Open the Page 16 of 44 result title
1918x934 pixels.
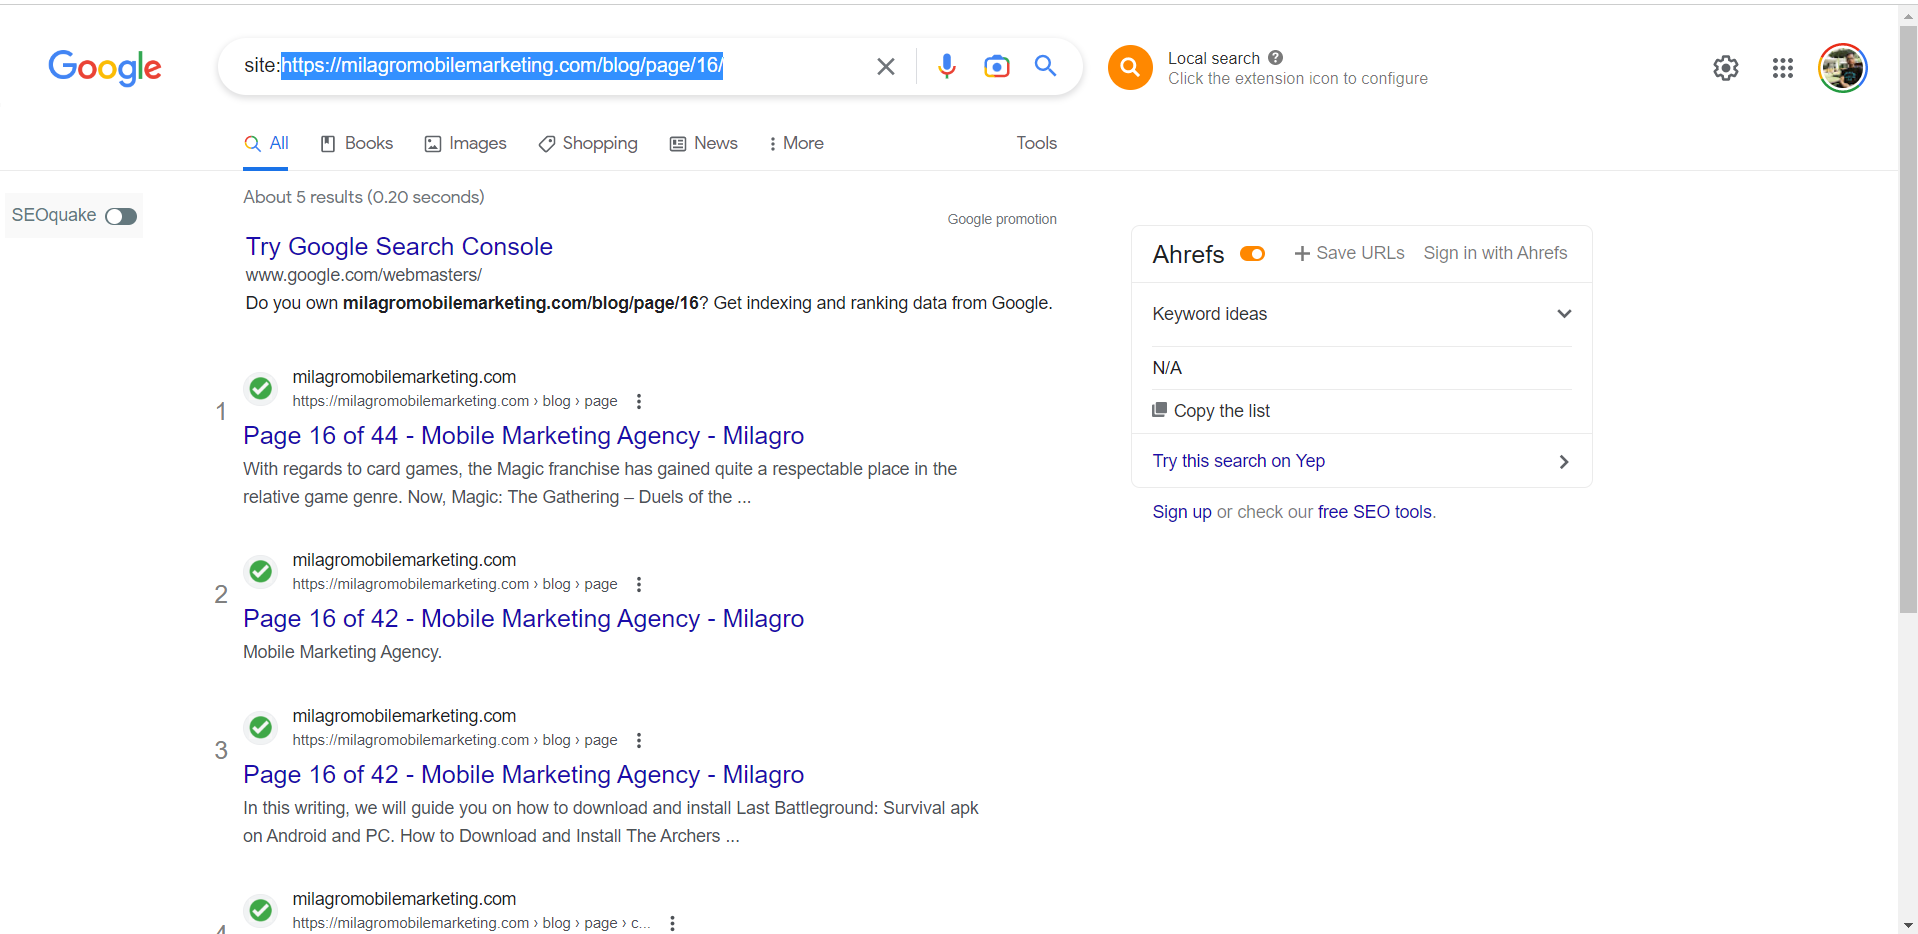coord(523,435)
